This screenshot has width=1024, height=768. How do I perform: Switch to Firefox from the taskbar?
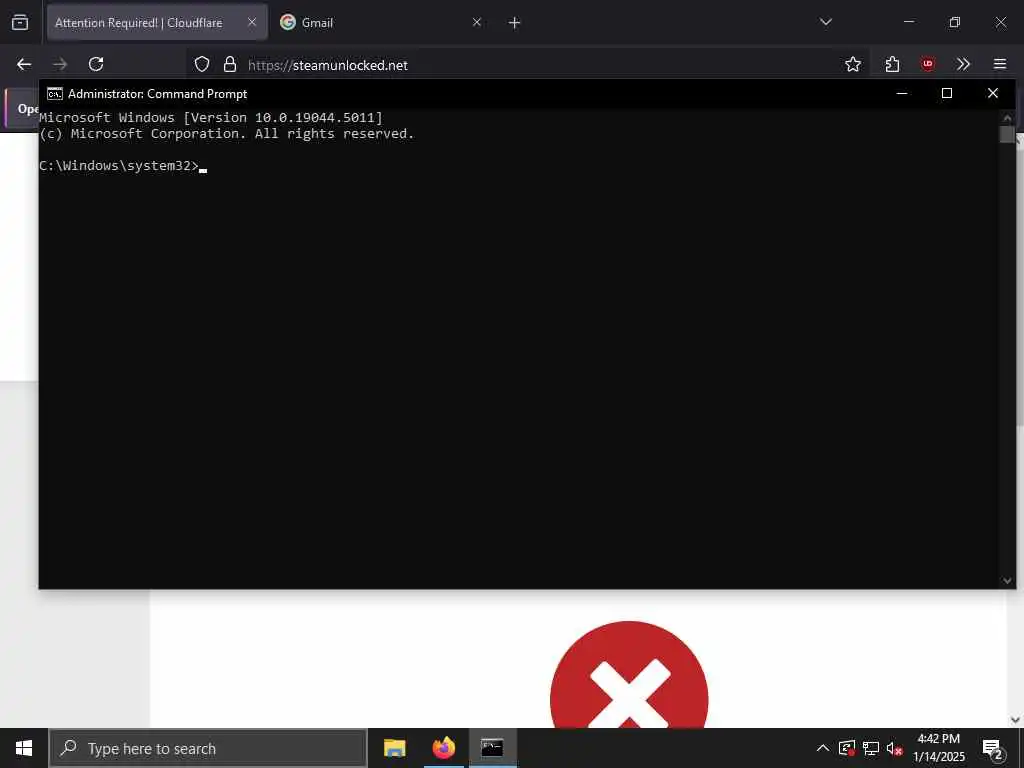click(x=443, y=748)
